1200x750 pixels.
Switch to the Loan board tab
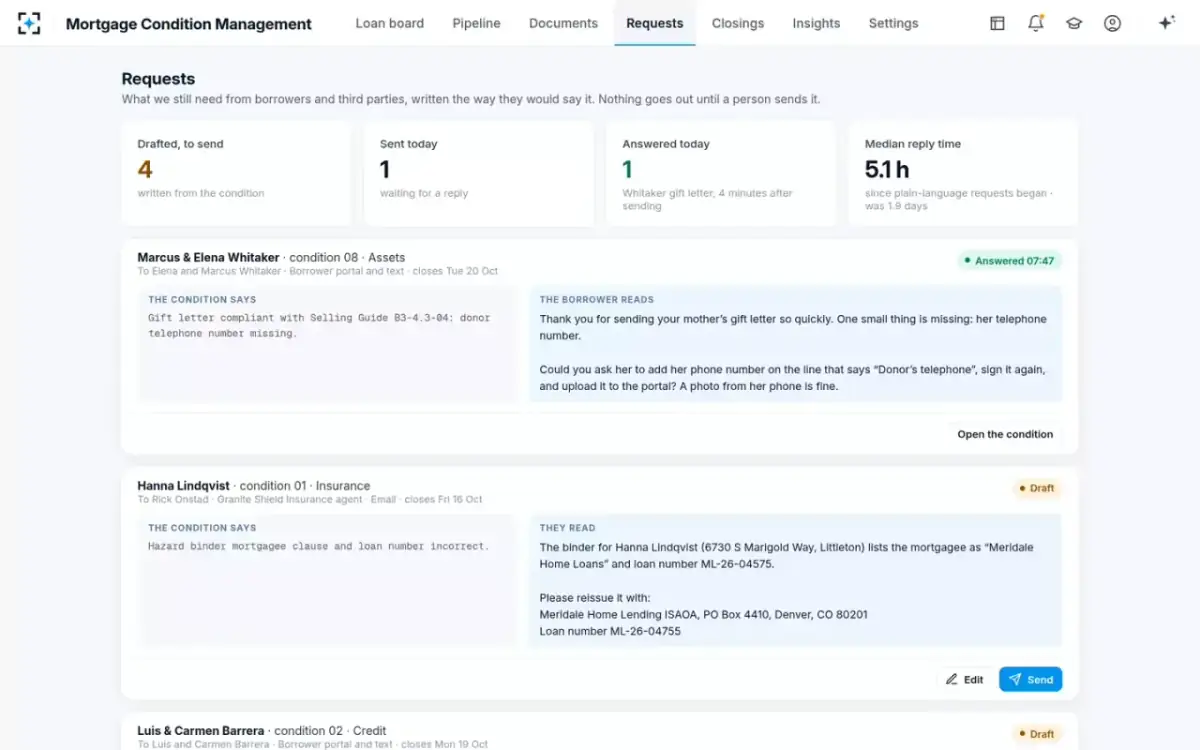[390, 23]
